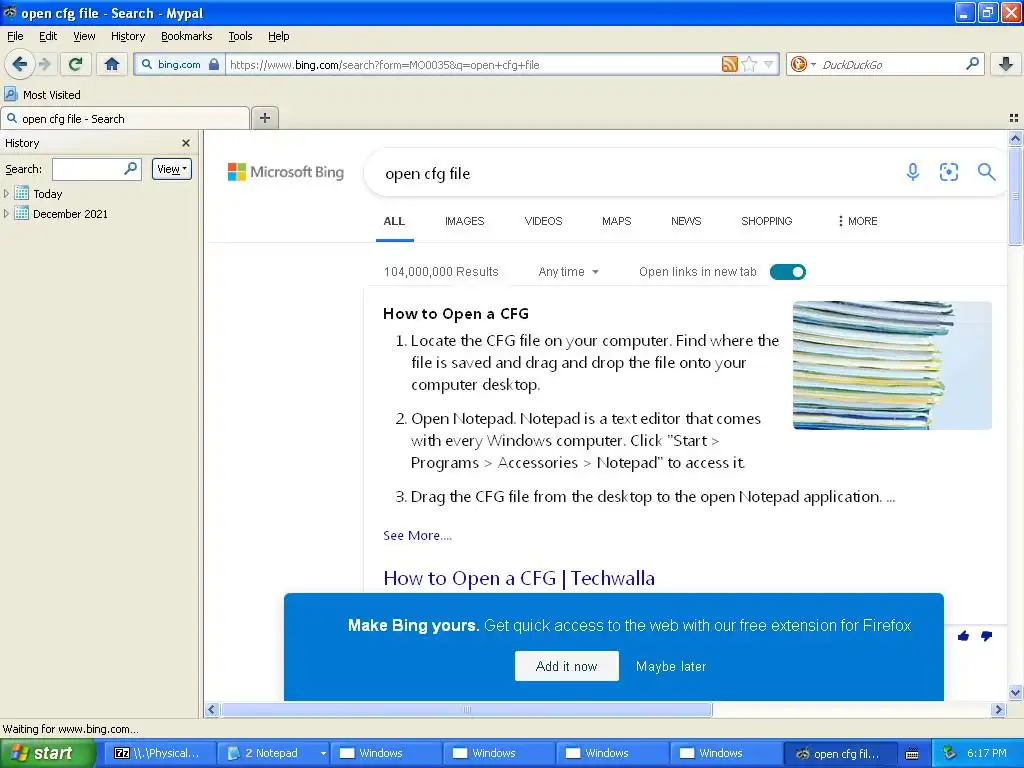
Task: Open the MORE results menu
Action: 857,221
